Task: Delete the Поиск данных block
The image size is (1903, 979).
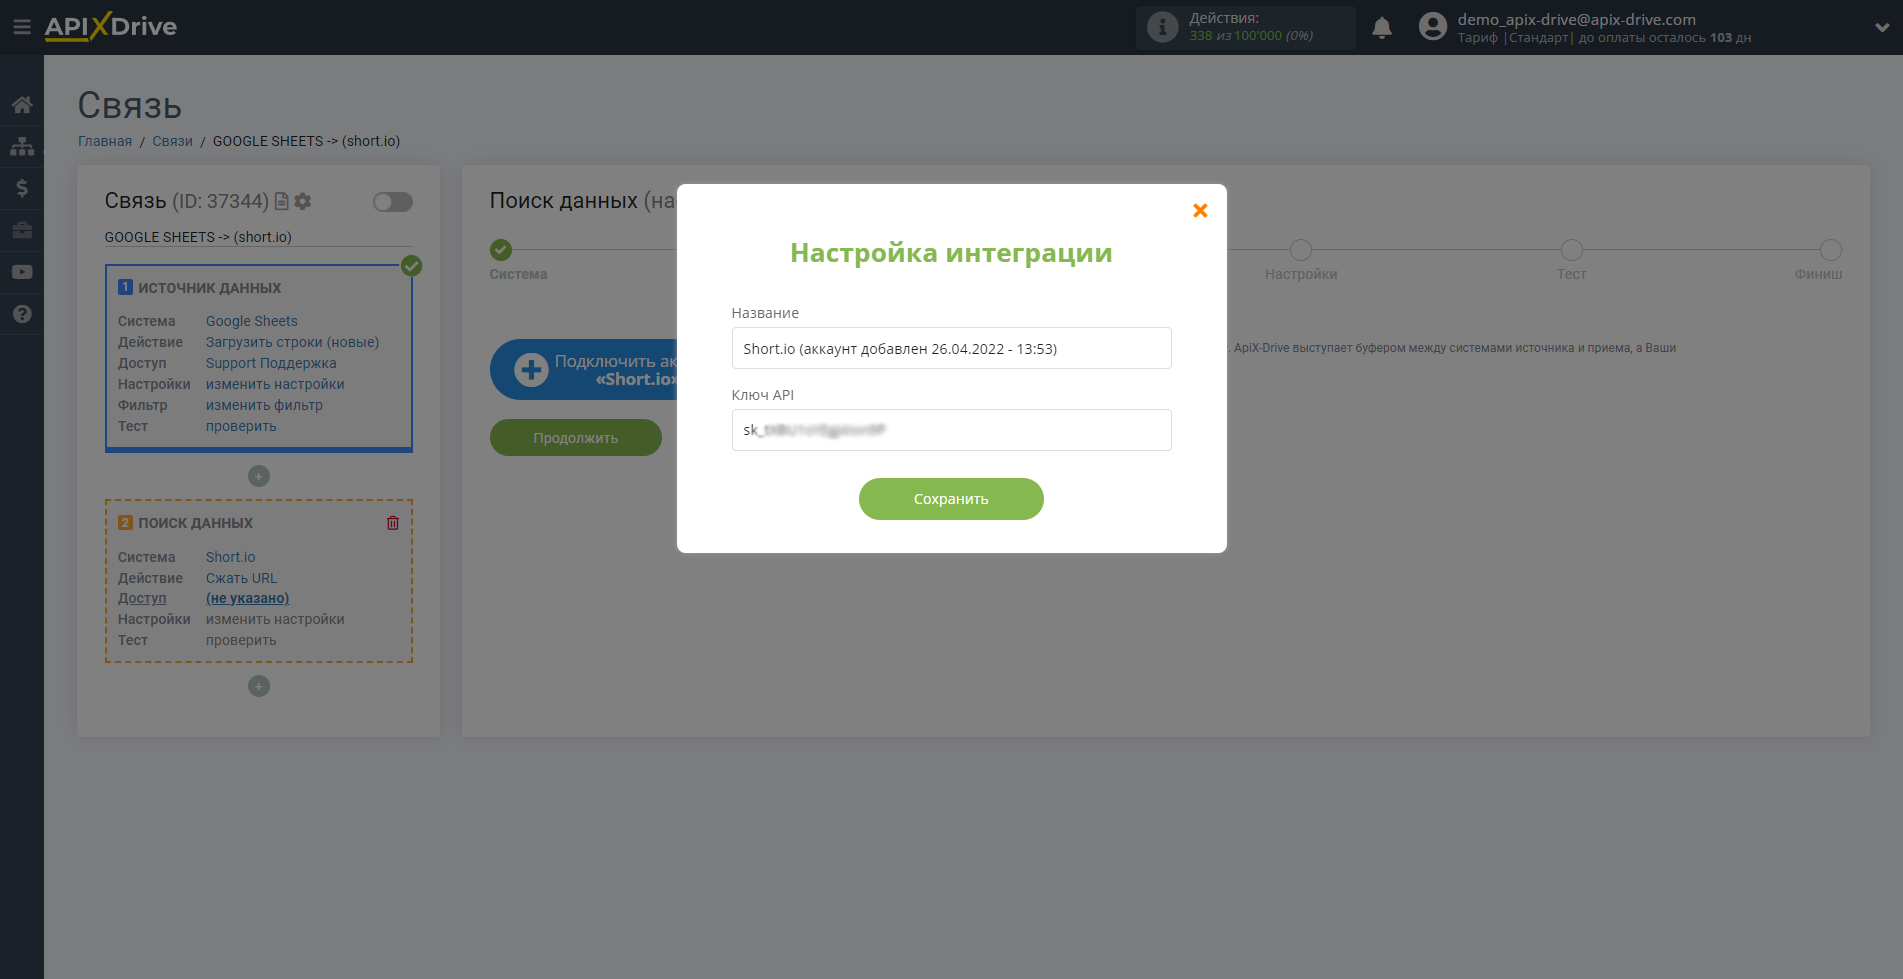Action: click(393, 523)
